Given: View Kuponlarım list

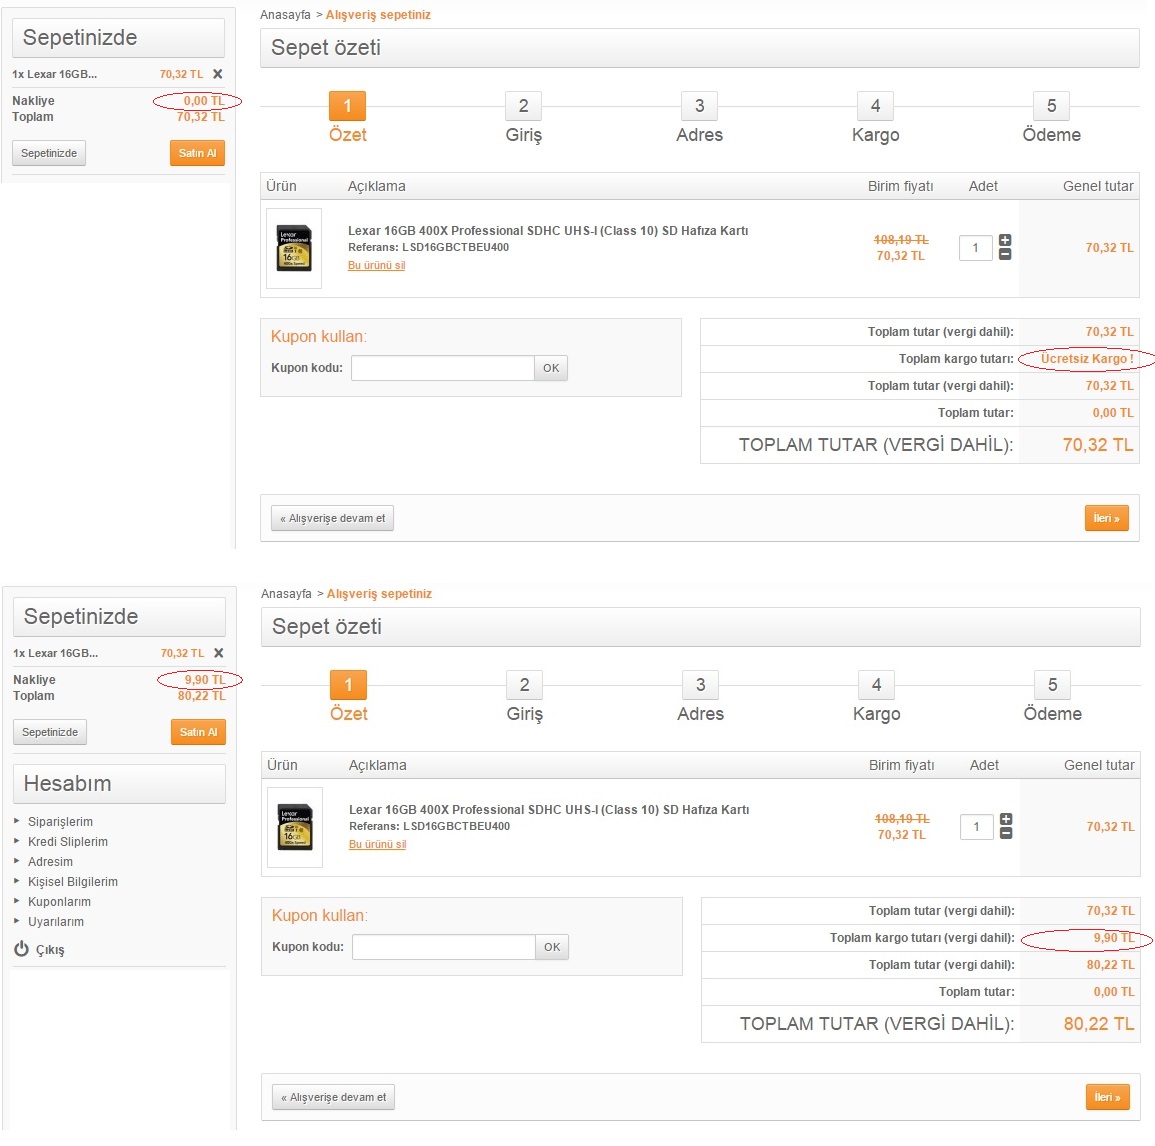Looking at the screenshot, I should [x=60, y=901].
